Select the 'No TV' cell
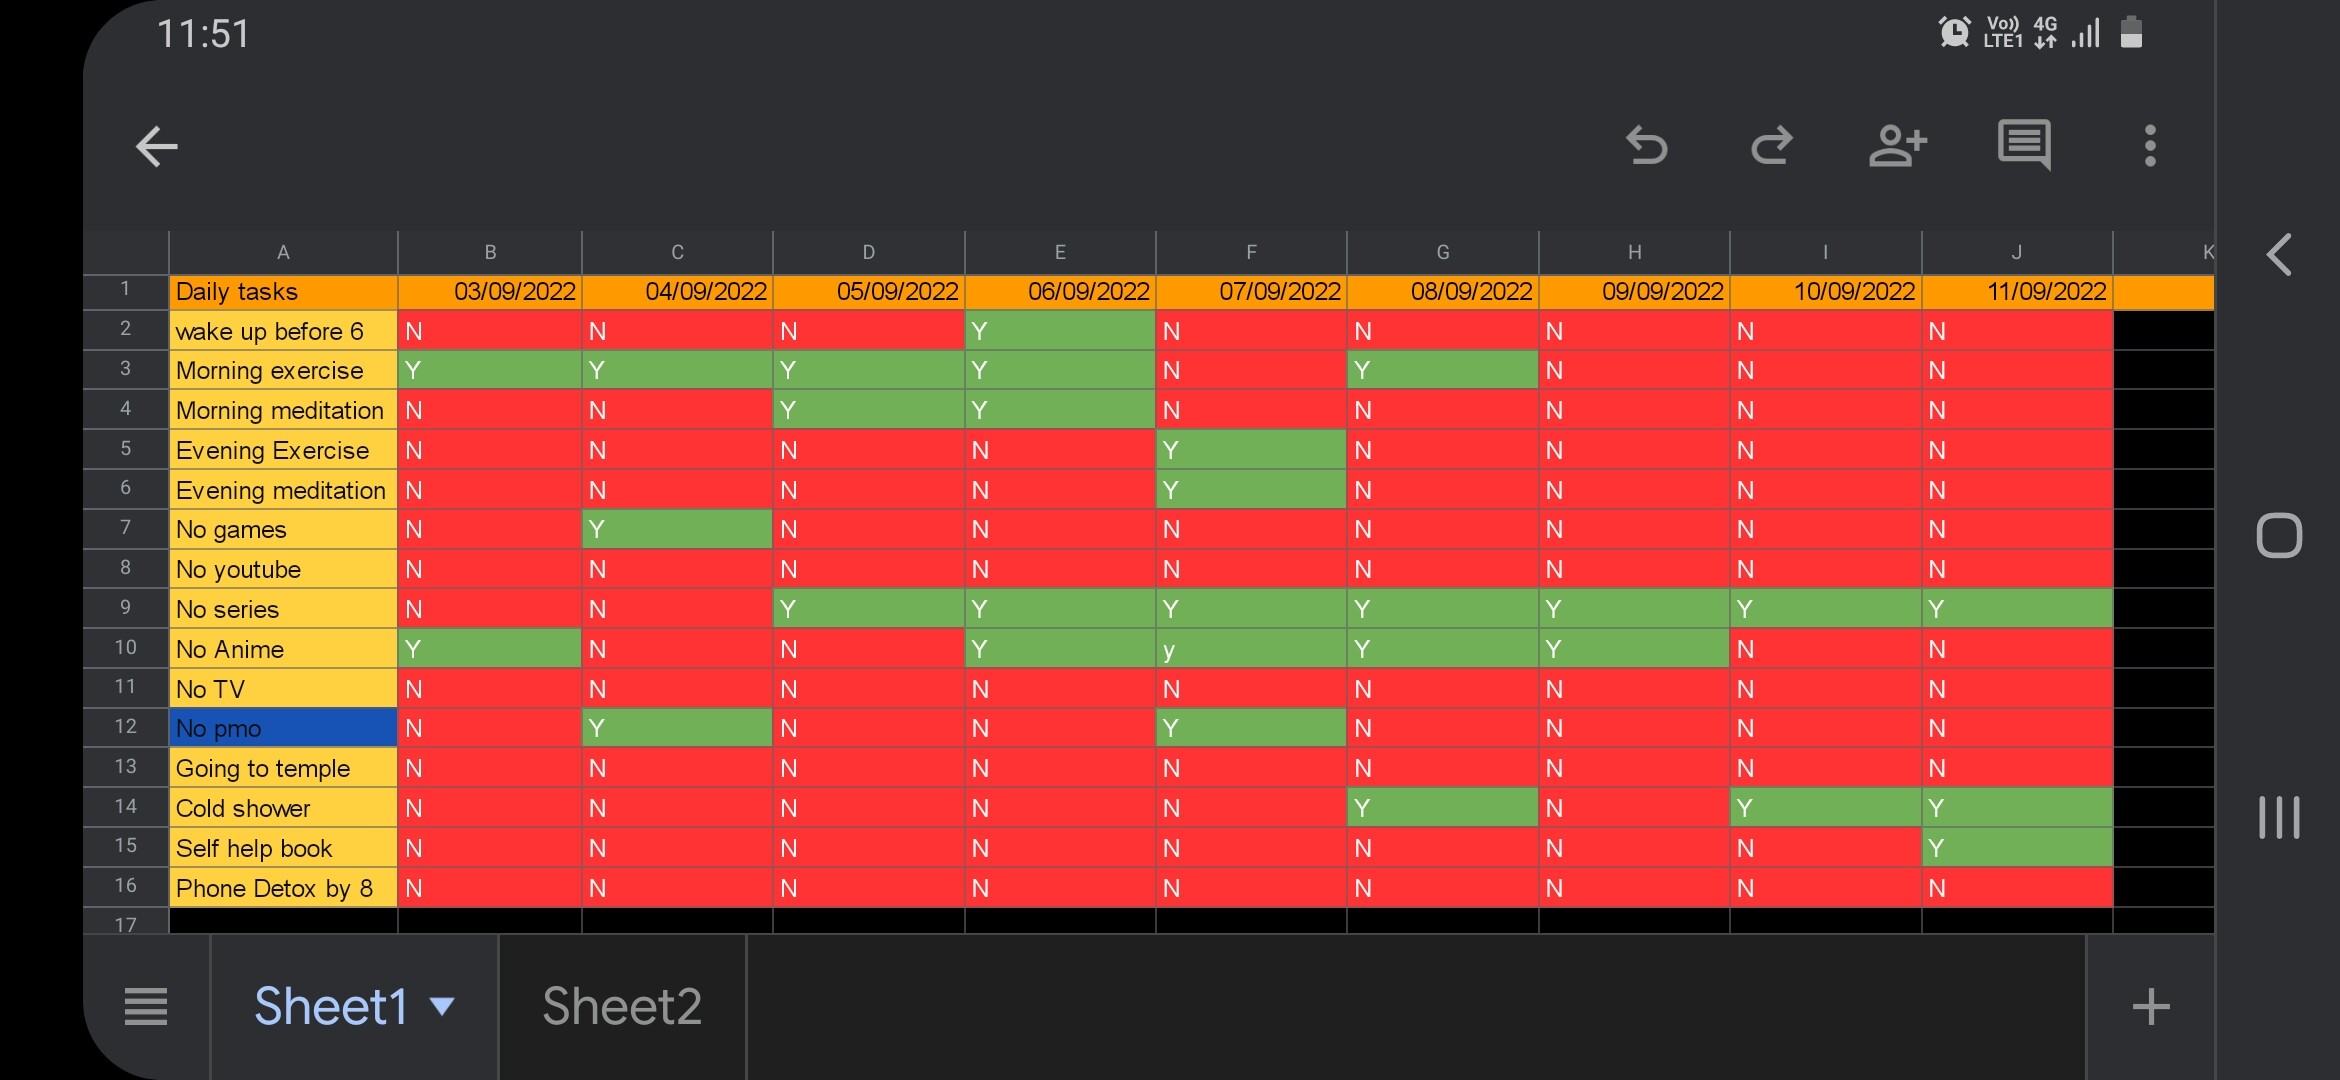The image size is (2340, 1080). (283, 689)
